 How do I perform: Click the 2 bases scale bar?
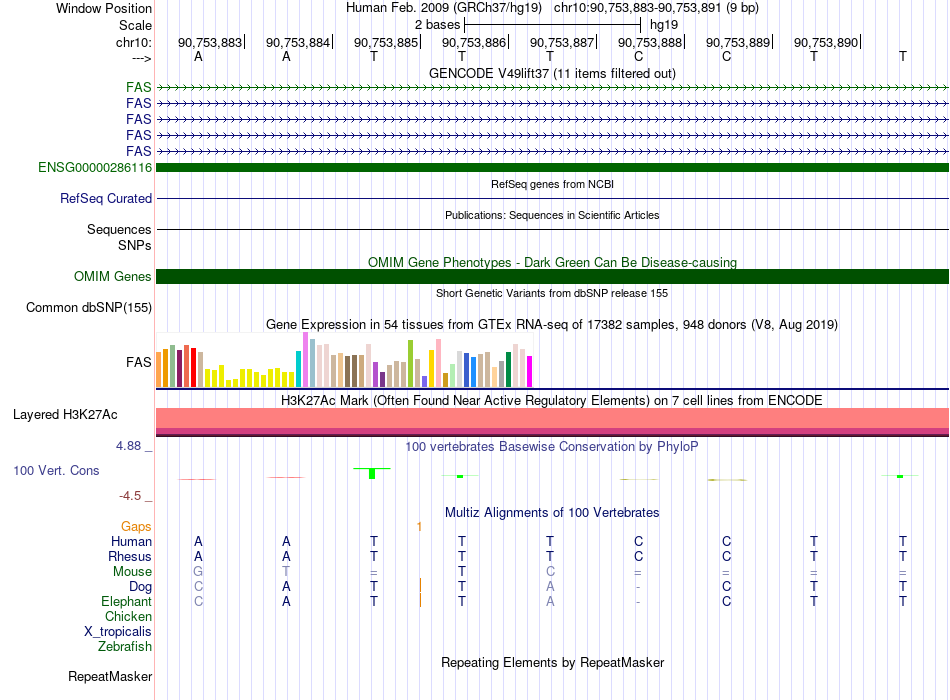[552, 25]
